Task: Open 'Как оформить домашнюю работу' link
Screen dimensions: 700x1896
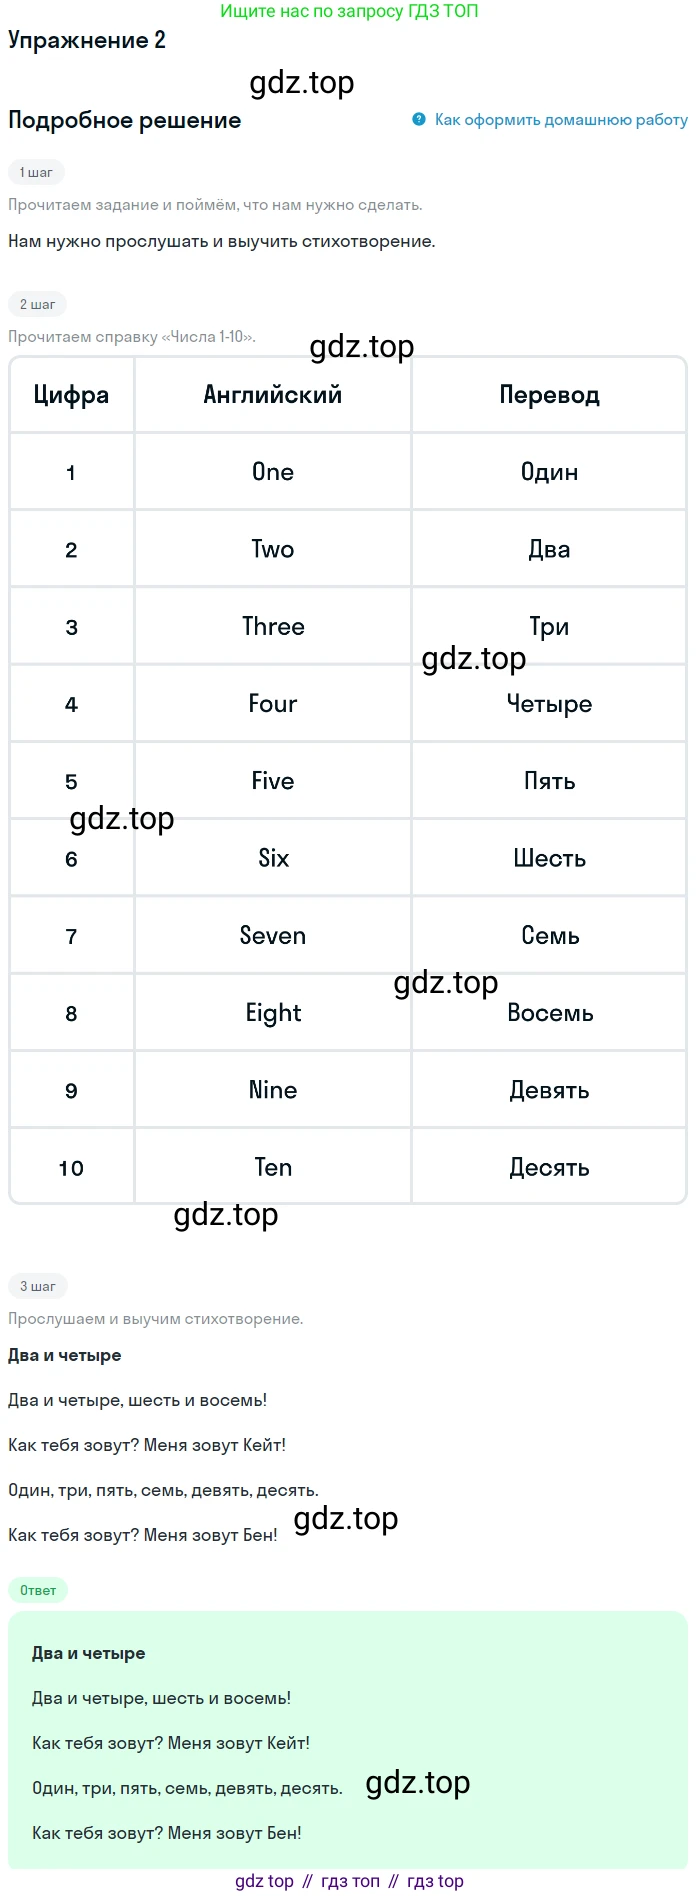Action: 561,120
